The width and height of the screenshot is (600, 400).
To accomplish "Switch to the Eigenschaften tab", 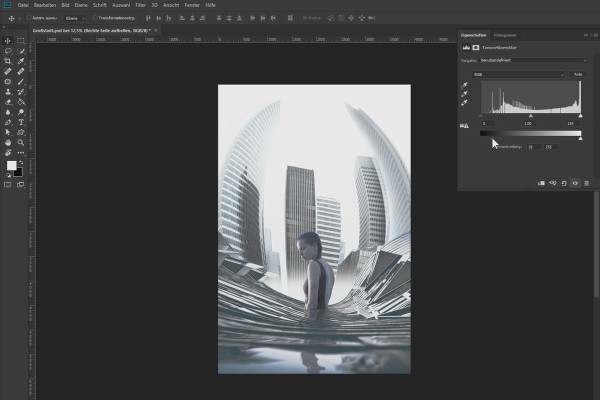I will click(x=473, y=35).
